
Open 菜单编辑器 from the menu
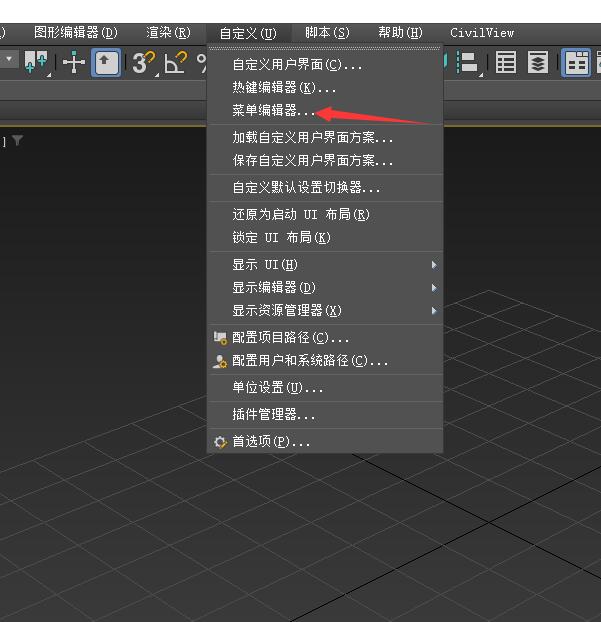pyautogui.click(x=273, y=111)
